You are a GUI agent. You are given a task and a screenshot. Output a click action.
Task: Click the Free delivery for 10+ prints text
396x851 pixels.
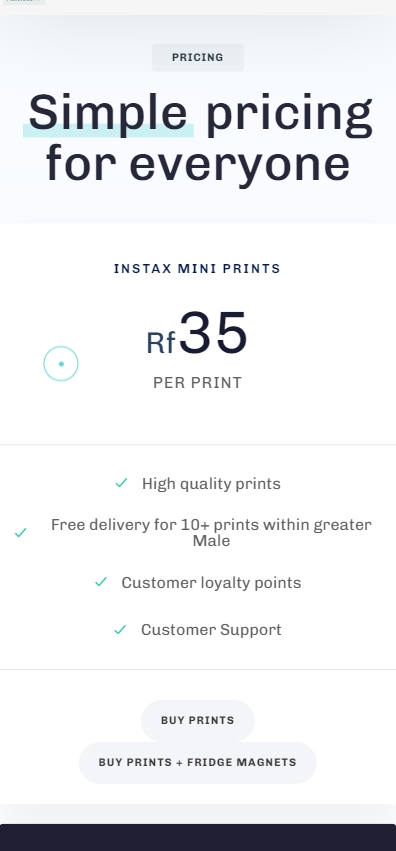point(212,532)
